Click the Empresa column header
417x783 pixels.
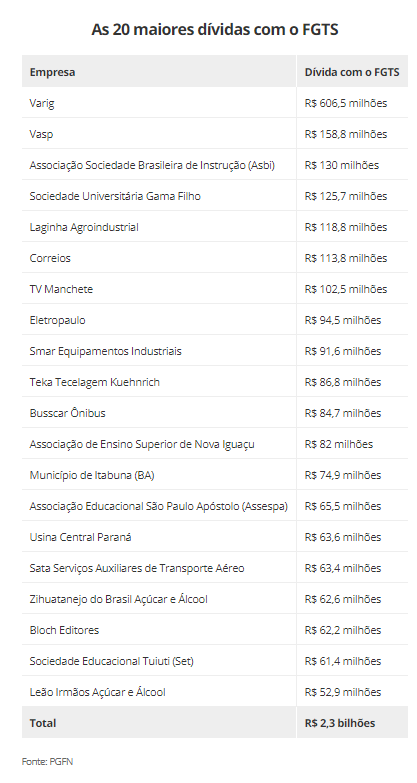tap(52, 72)
